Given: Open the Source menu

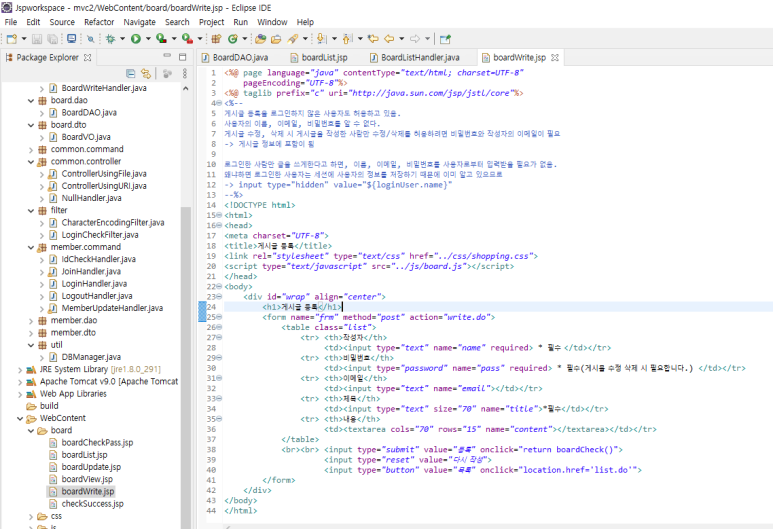Looking at the screenshot, I should (x=62, y=22).
